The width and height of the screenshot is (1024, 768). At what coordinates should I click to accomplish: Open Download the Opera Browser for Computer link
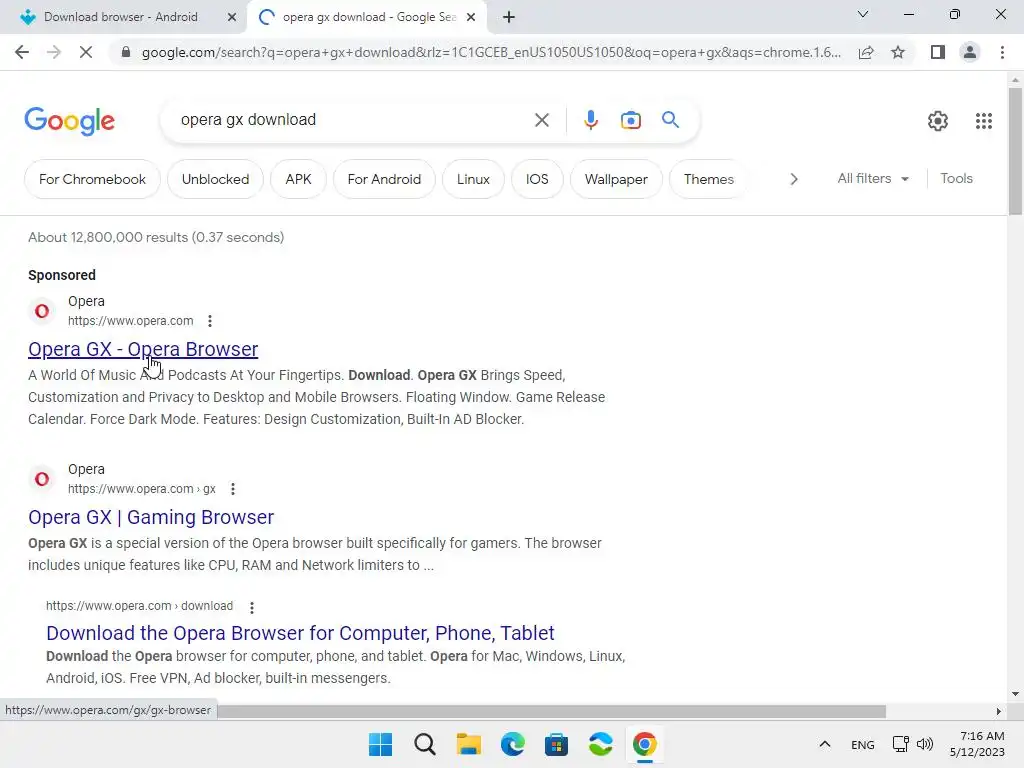click(300, 633)
